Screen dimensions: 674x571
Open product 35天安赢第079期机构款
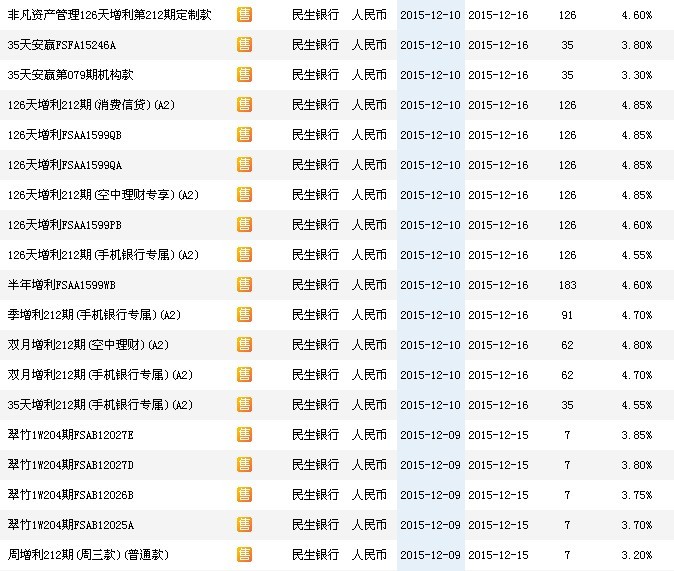pyautogui.click(x=70, y=75)
